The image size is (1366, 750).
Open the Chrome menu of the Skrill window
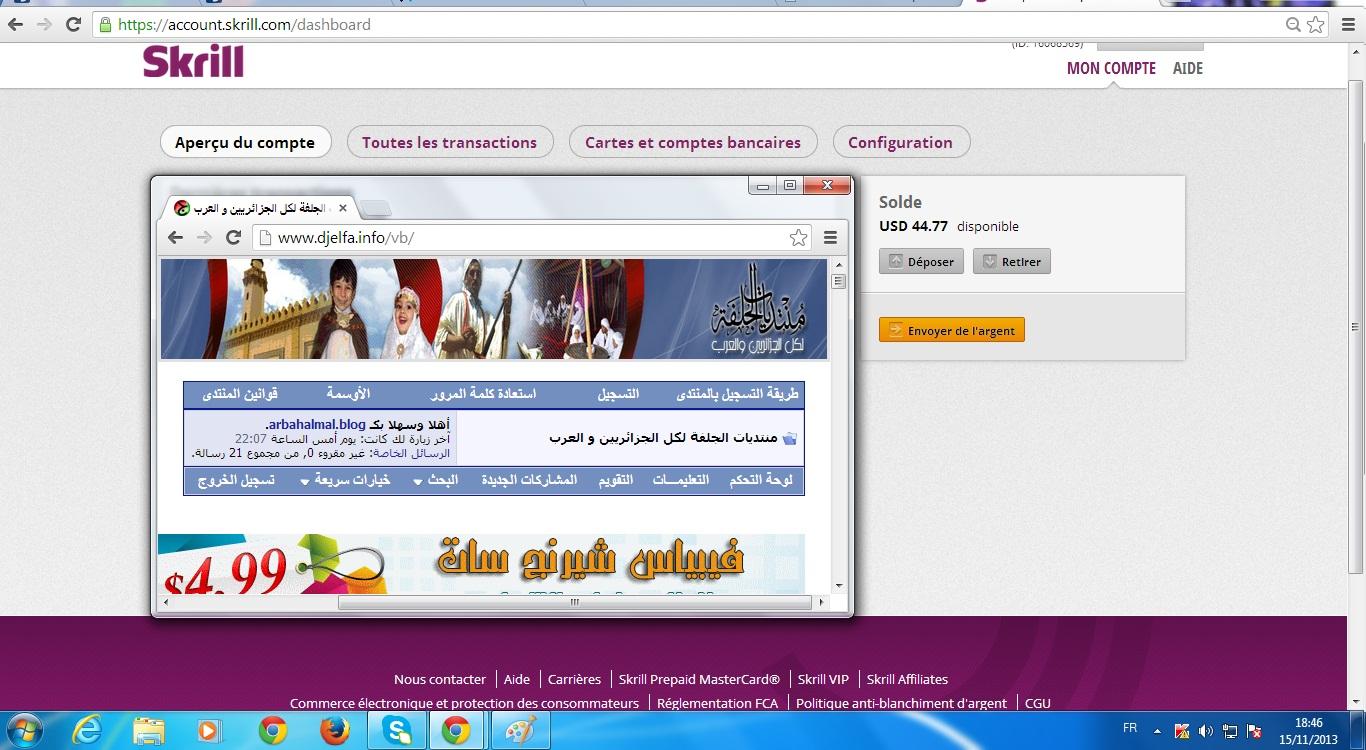click(x=1348, y=24)
